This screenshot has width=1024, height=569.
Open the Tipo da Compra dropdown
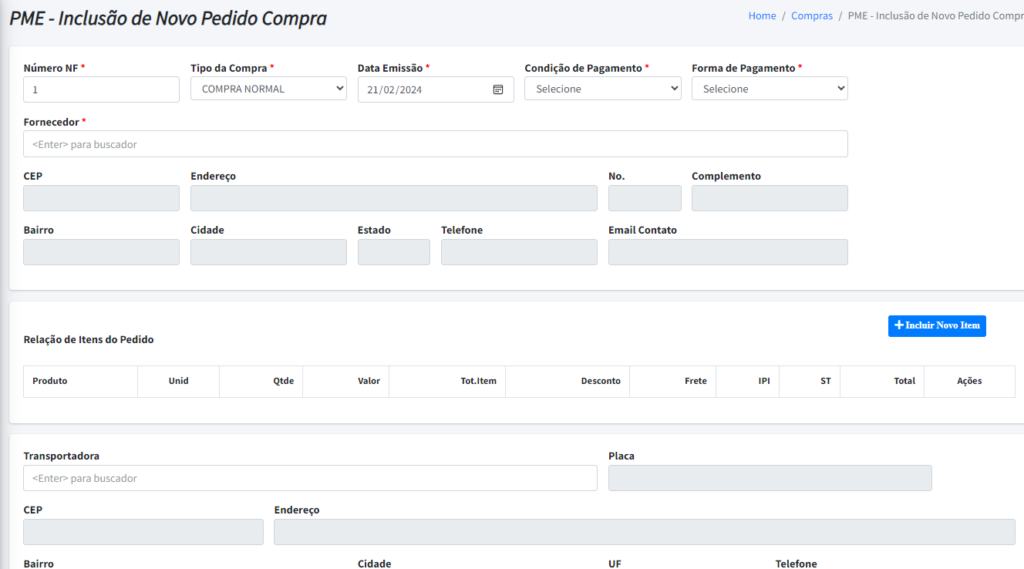[x=268, y=89]
